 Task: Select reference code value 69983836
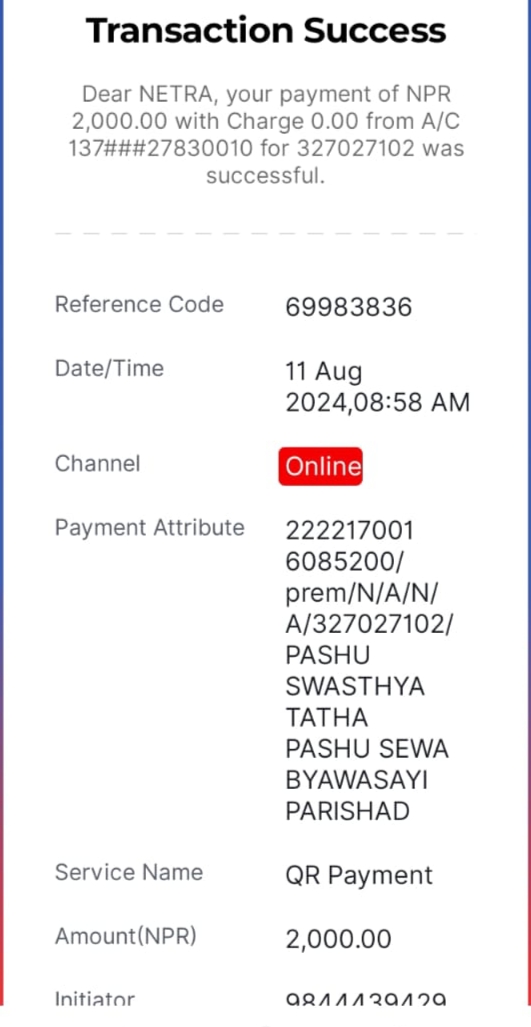click(349, 307)
